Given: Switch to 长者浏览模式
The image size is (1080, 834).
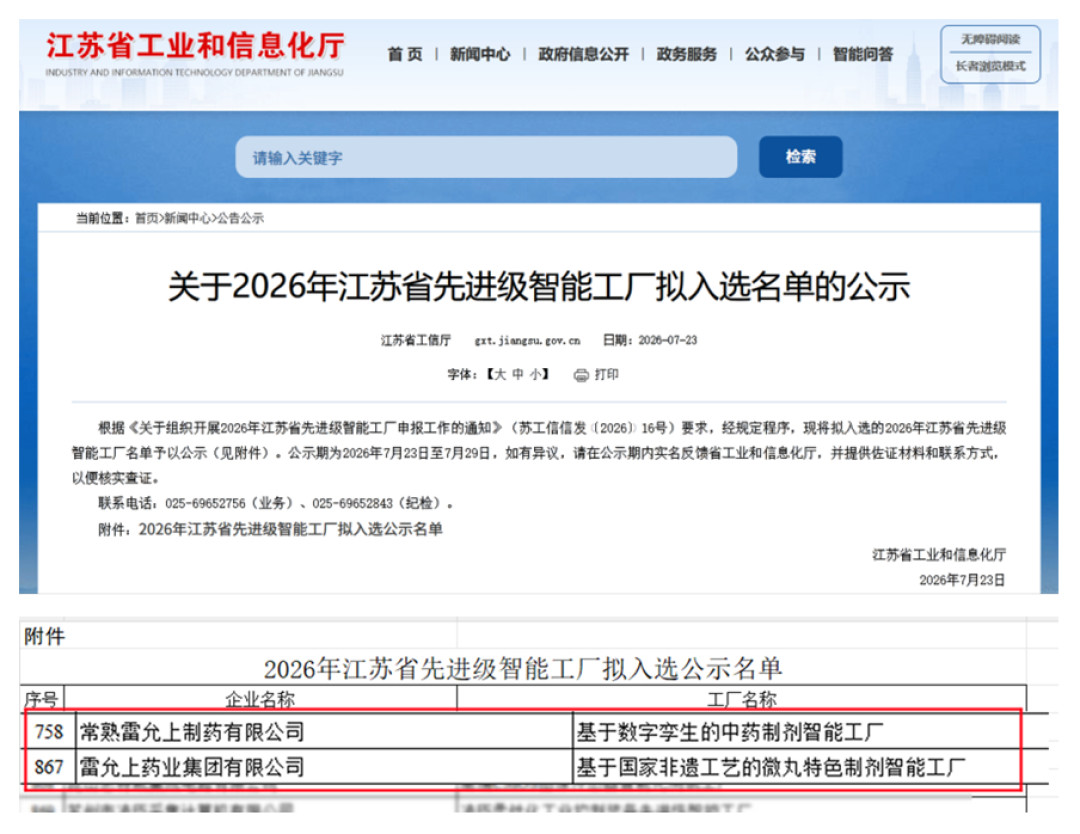Looking at the screenshot, I should pos(990,66).
